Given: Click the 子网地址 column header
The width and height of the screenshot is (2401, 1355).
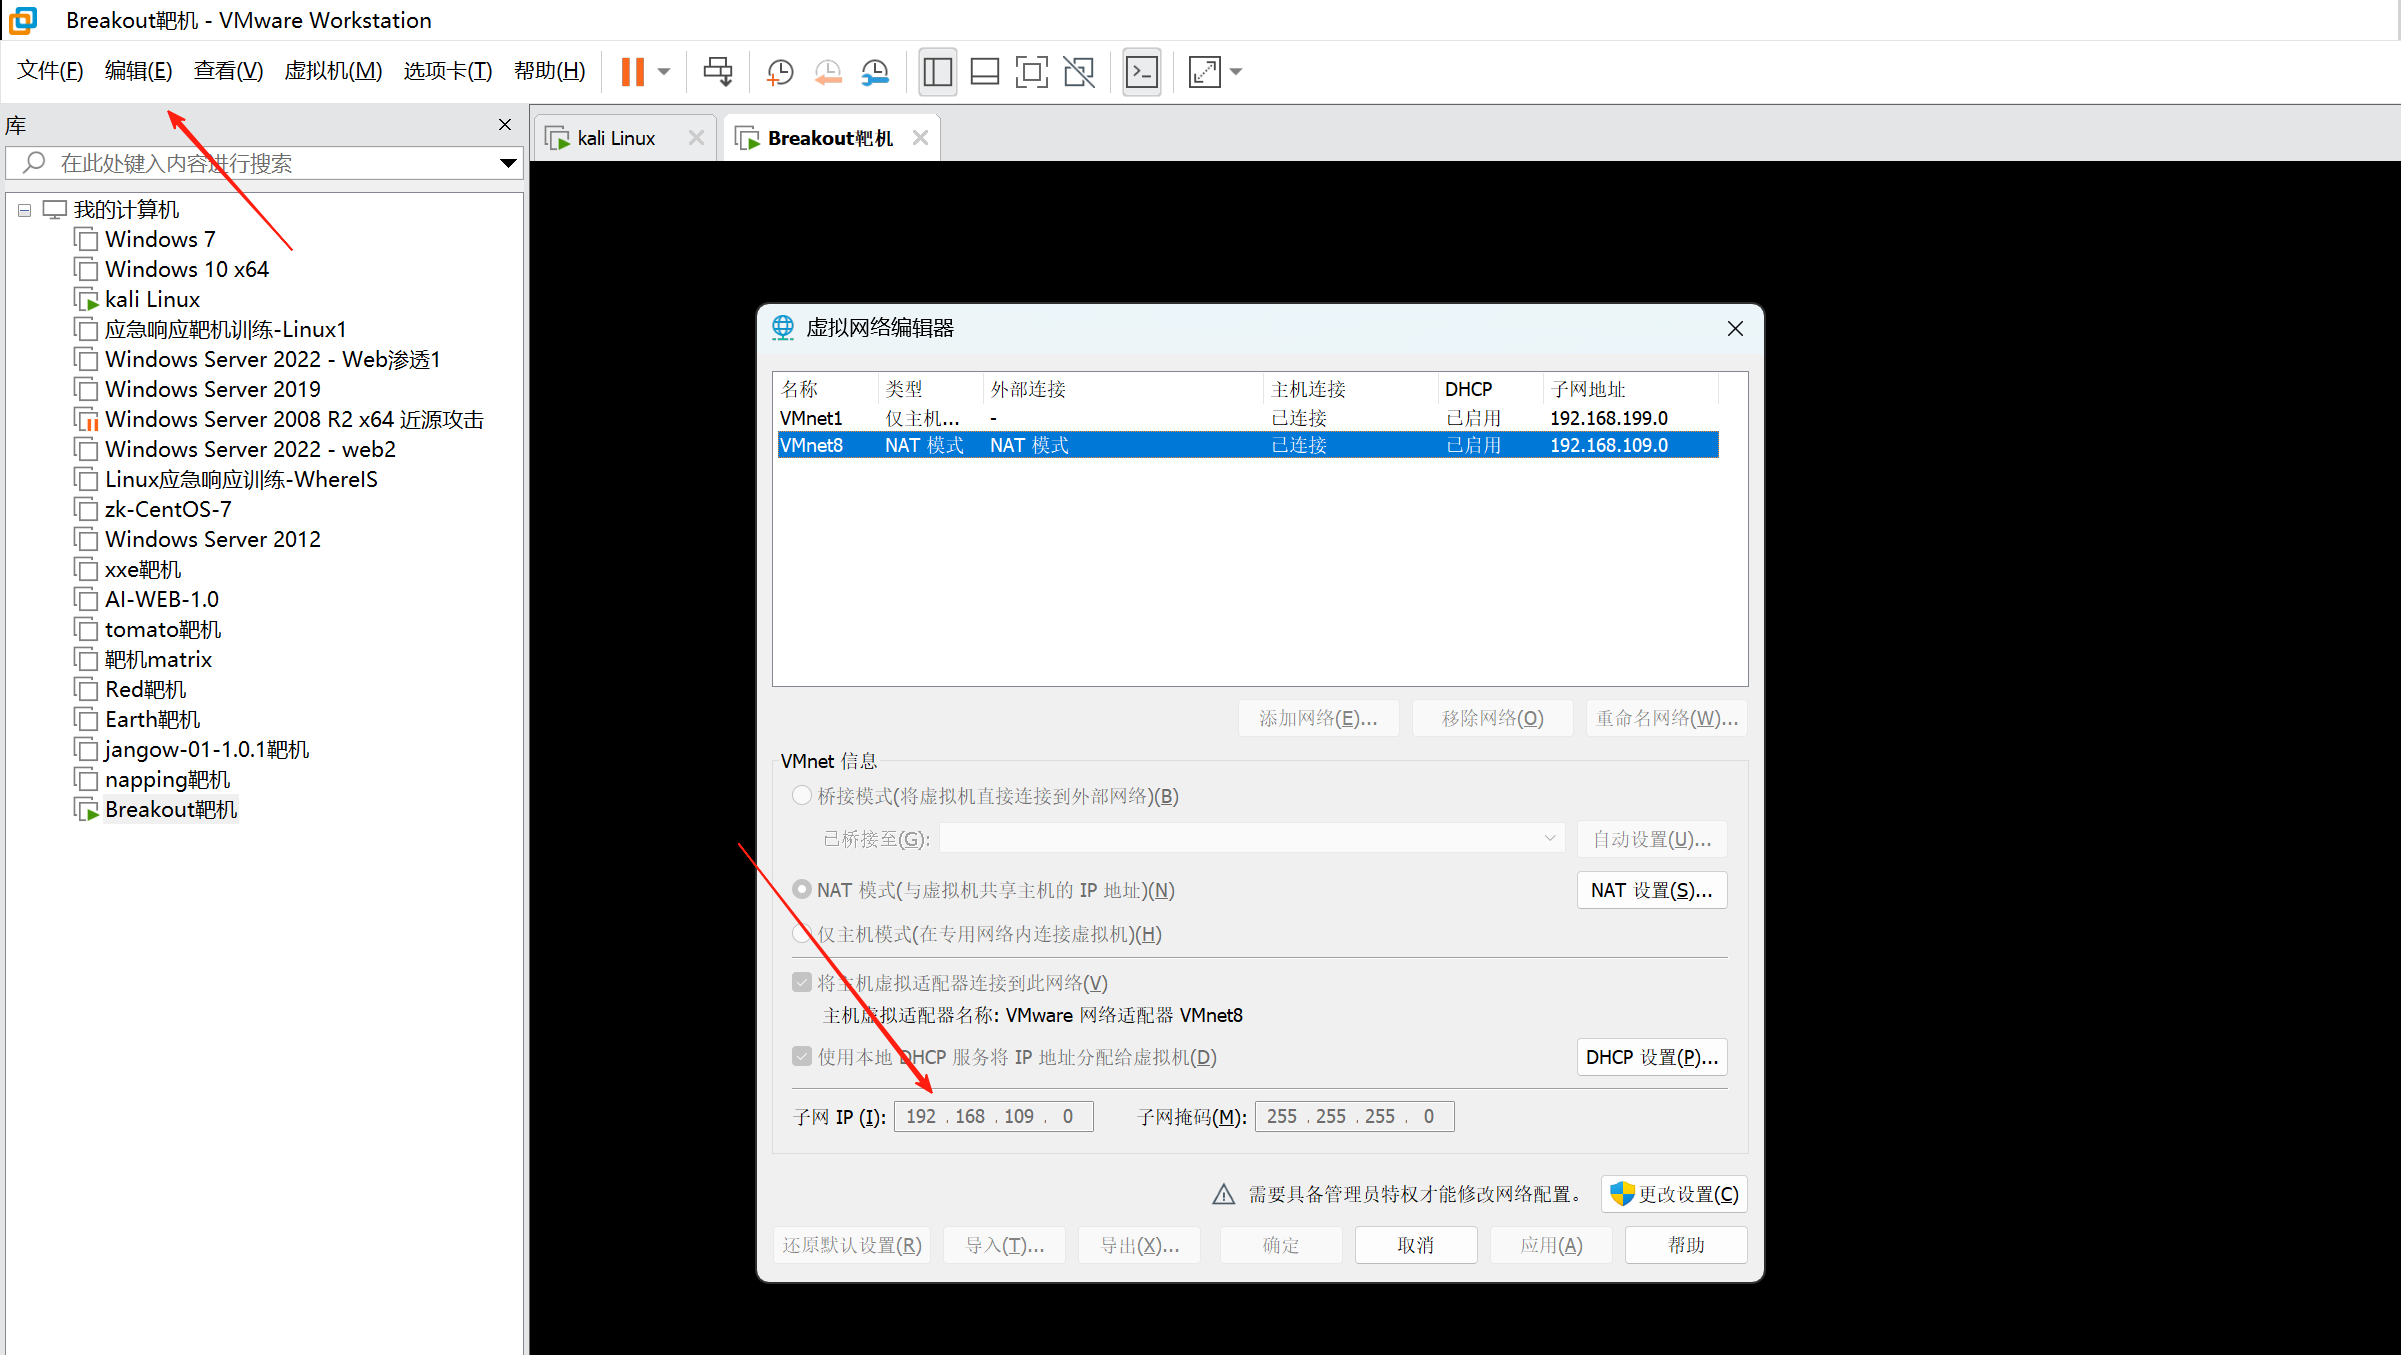Looking at the screenshot, I should pos(1631,389).
